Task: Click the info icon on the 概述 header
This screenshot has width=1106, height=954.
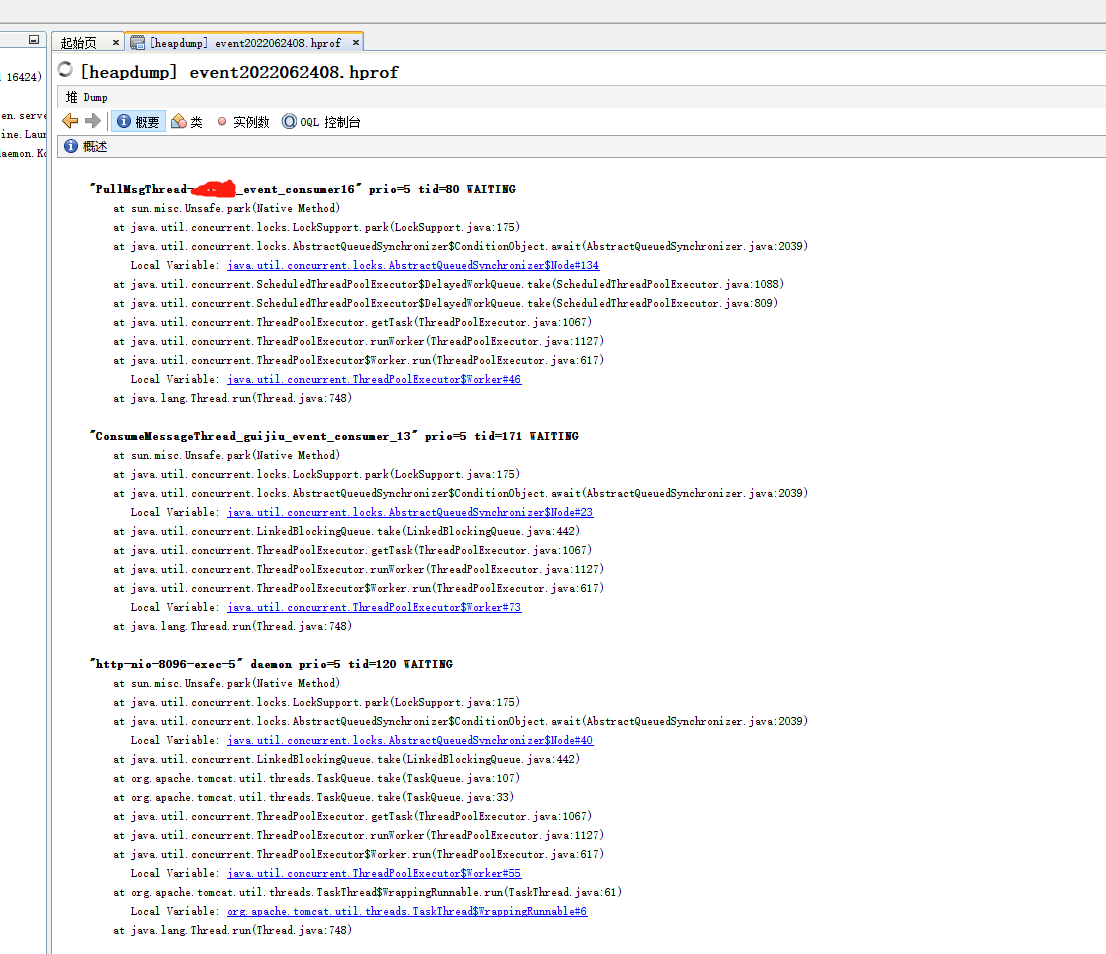Action: coord(71,146)
